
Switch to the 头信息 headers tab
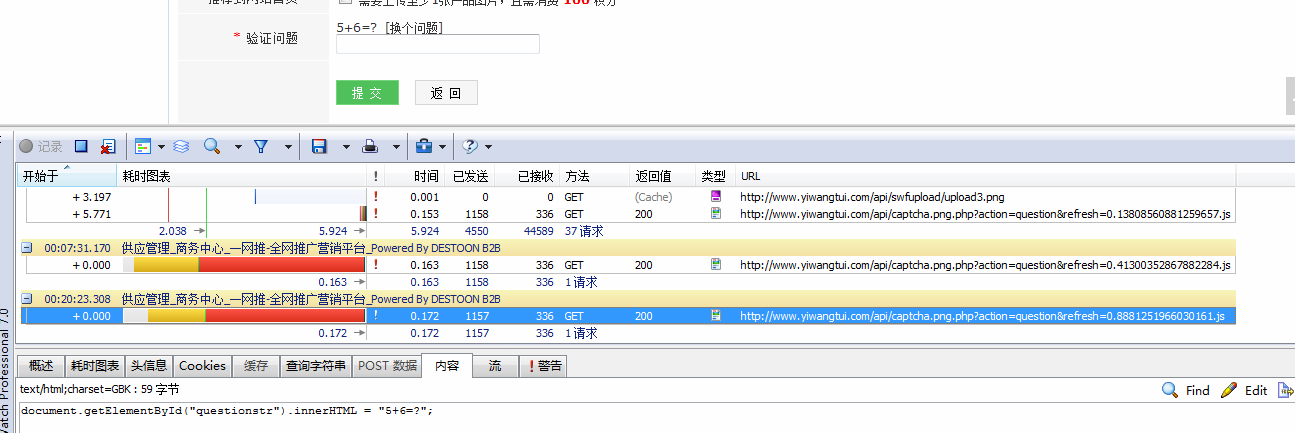[x=150, y=366]
